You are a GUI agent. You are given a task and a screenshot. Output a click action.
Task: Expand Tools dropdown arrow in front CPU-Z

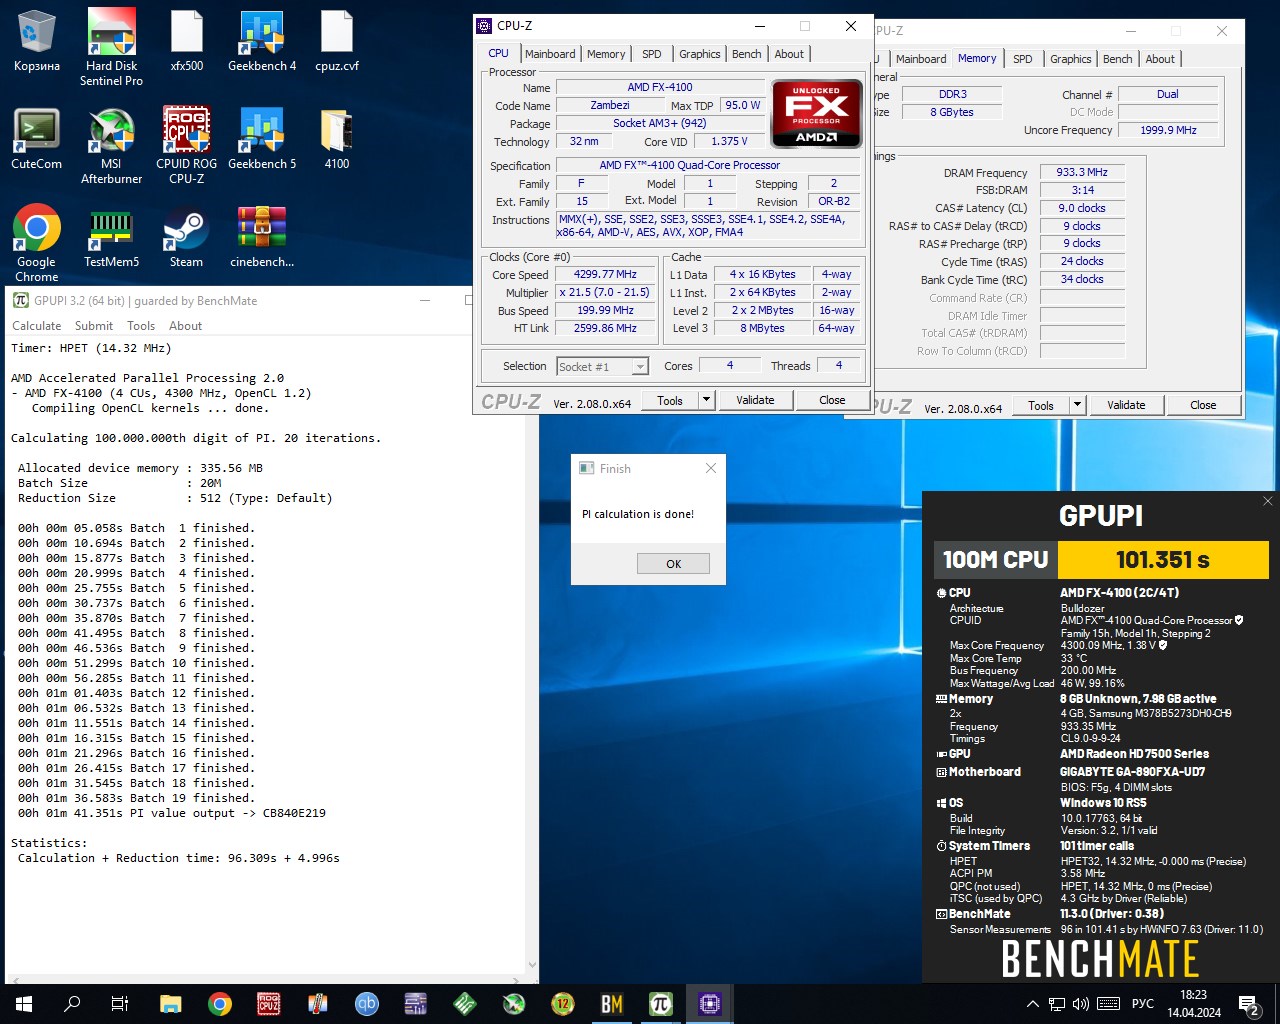tap(706, 400)
